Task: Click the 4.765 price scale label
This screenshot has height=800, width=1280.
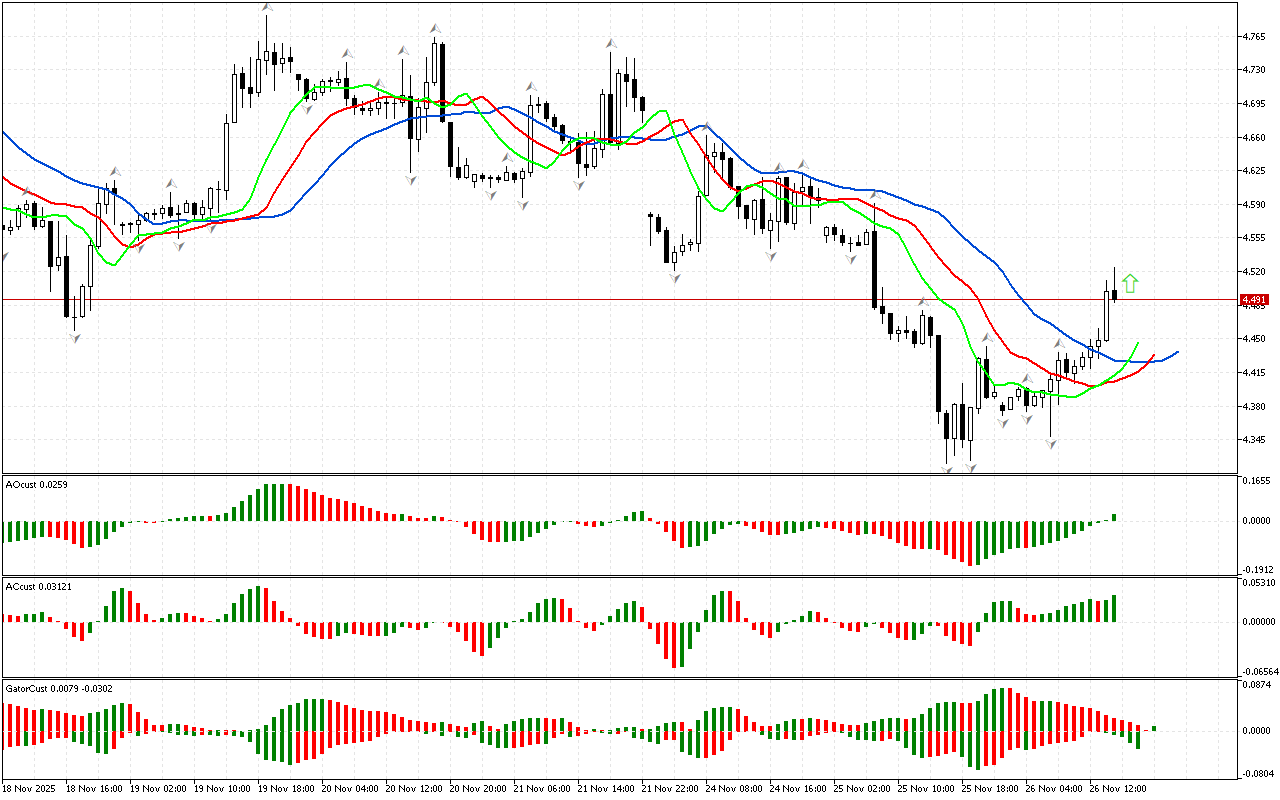Action: pyautogui.click(x=1254, y=37)
